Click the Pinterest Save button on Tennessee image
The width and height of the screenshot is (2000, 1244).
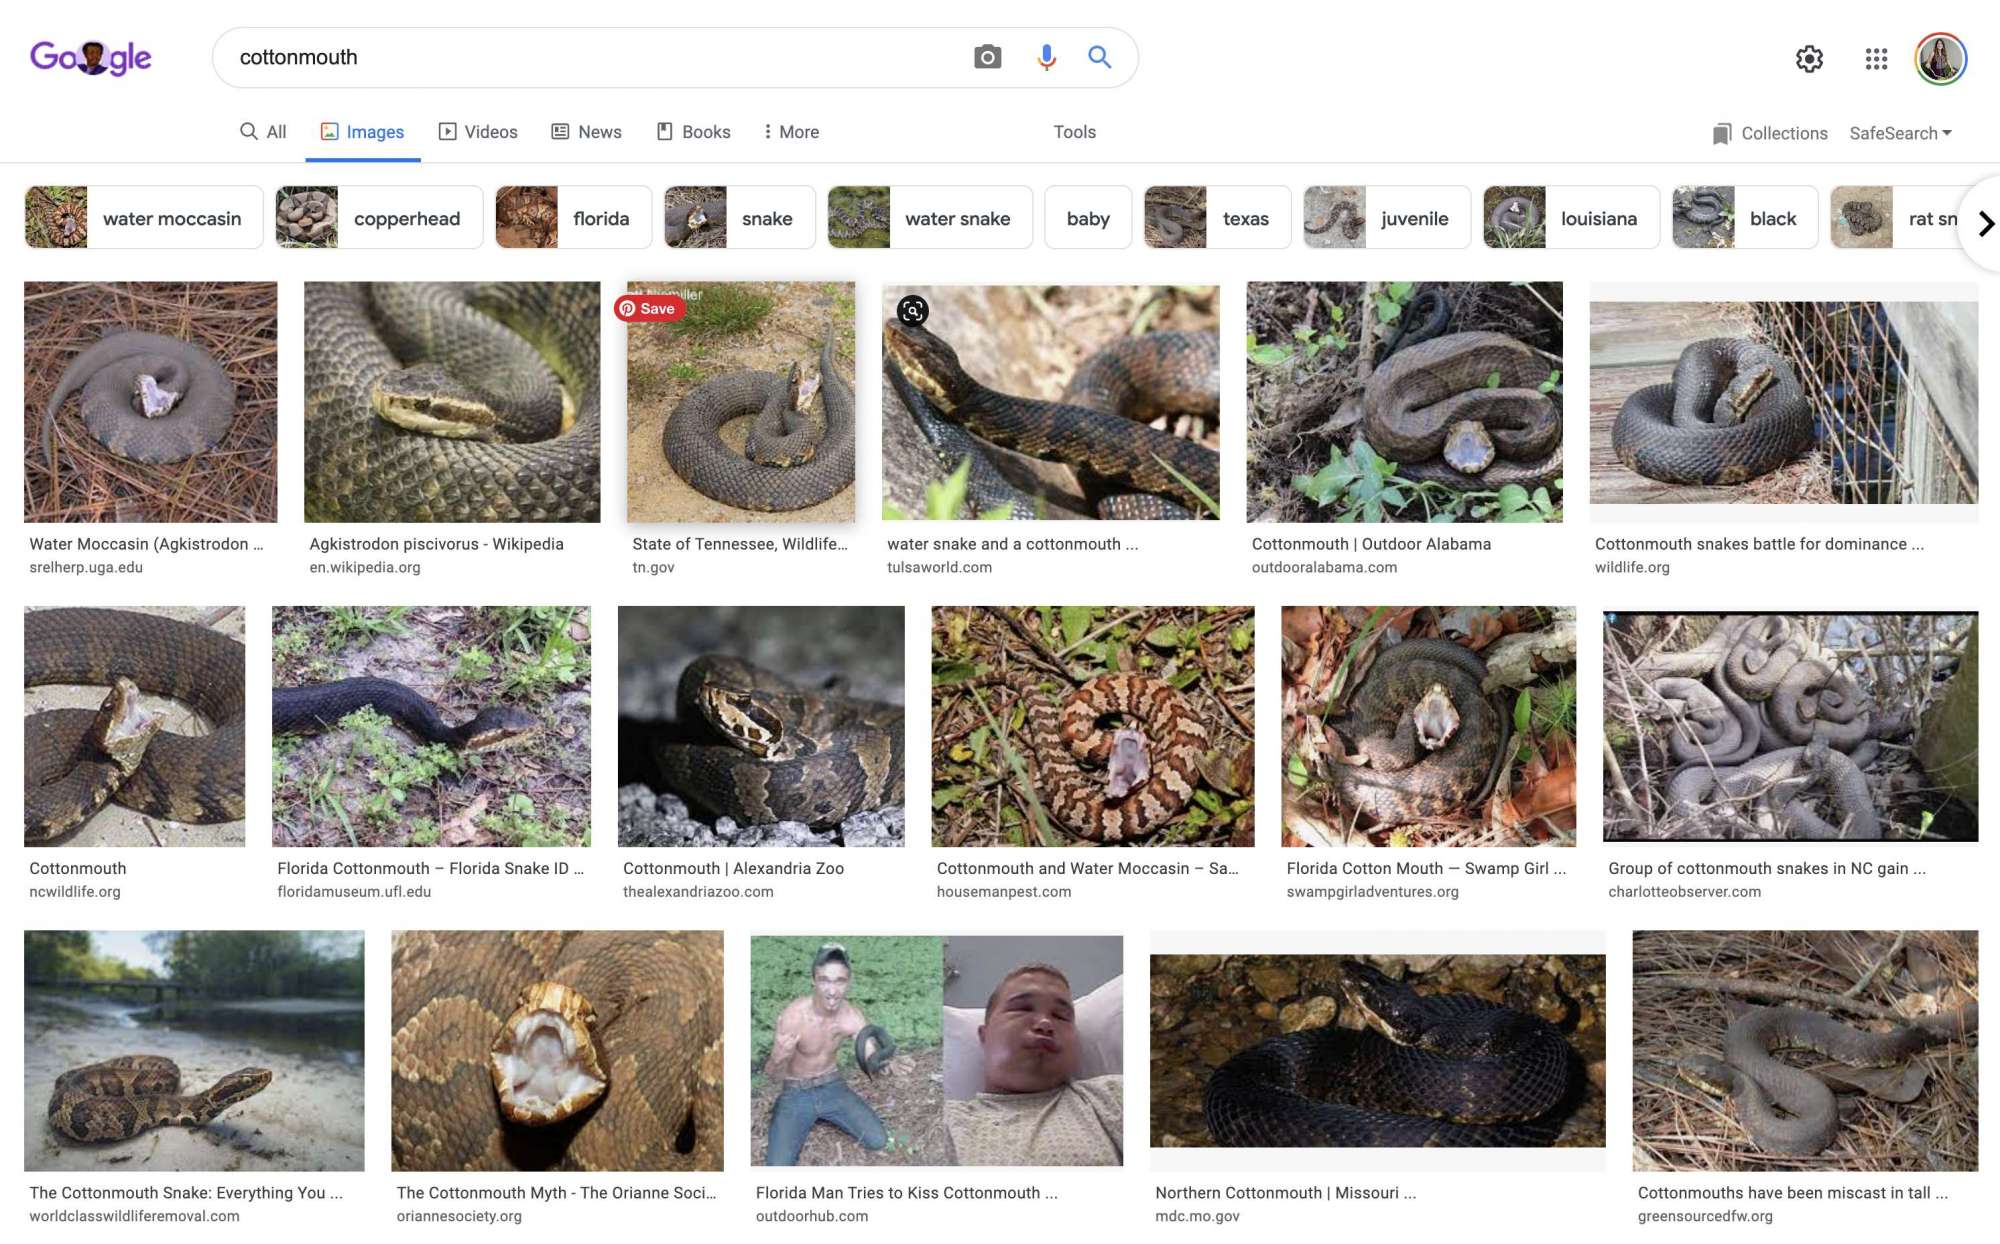tap(648, 308)
